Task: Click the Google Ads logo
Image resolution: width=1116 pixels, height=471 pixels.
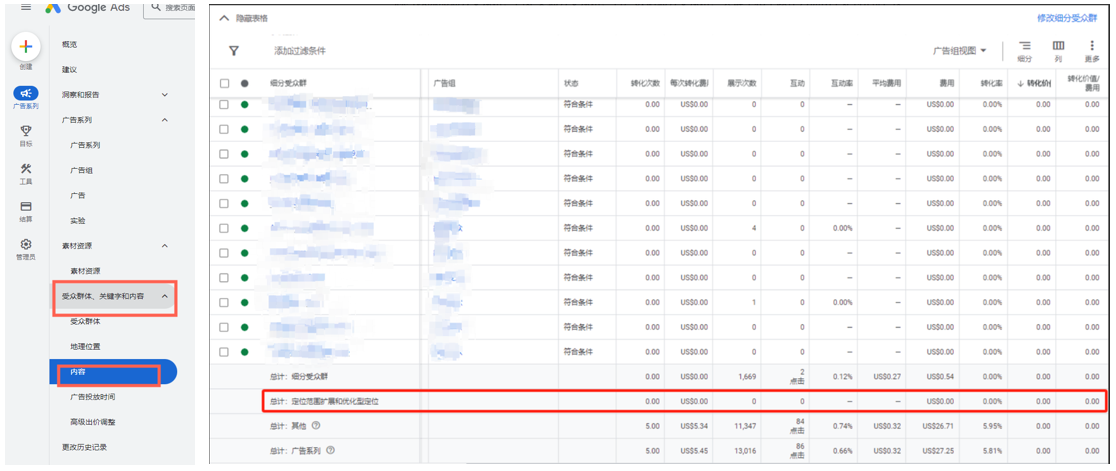Action: (89, 7)
